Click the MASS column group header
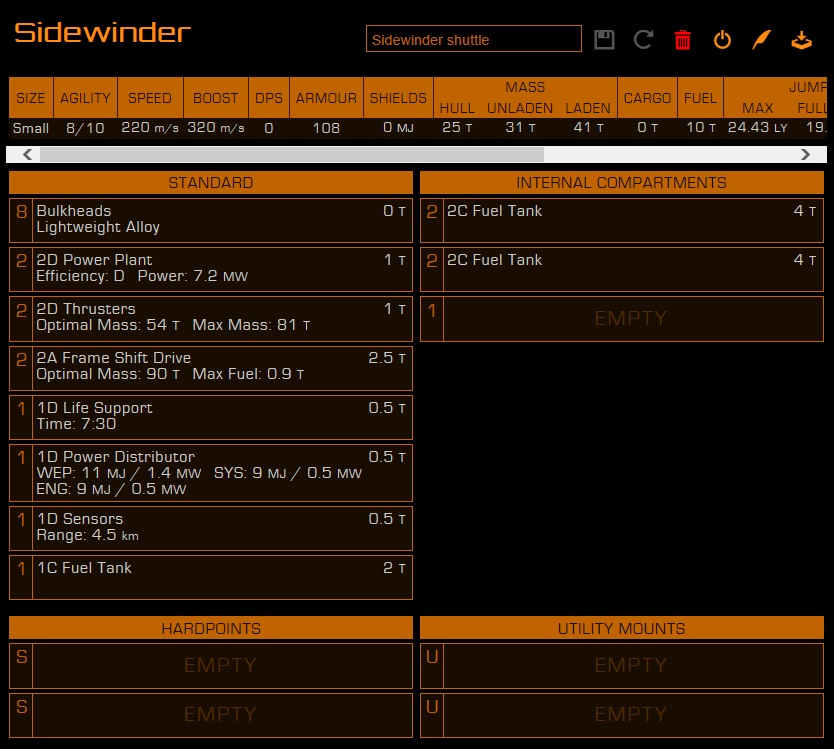 point(526,87)
